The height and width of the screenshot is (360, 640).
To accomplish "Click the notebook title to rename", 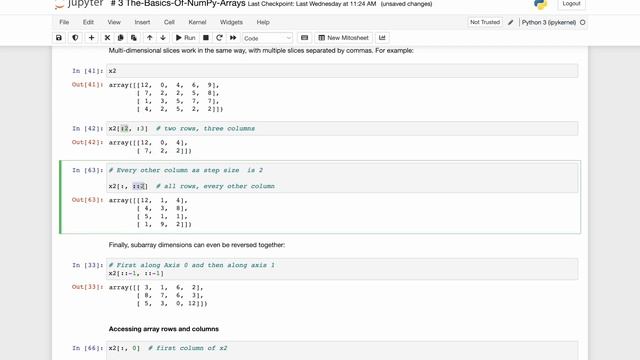I will point(178,4).
